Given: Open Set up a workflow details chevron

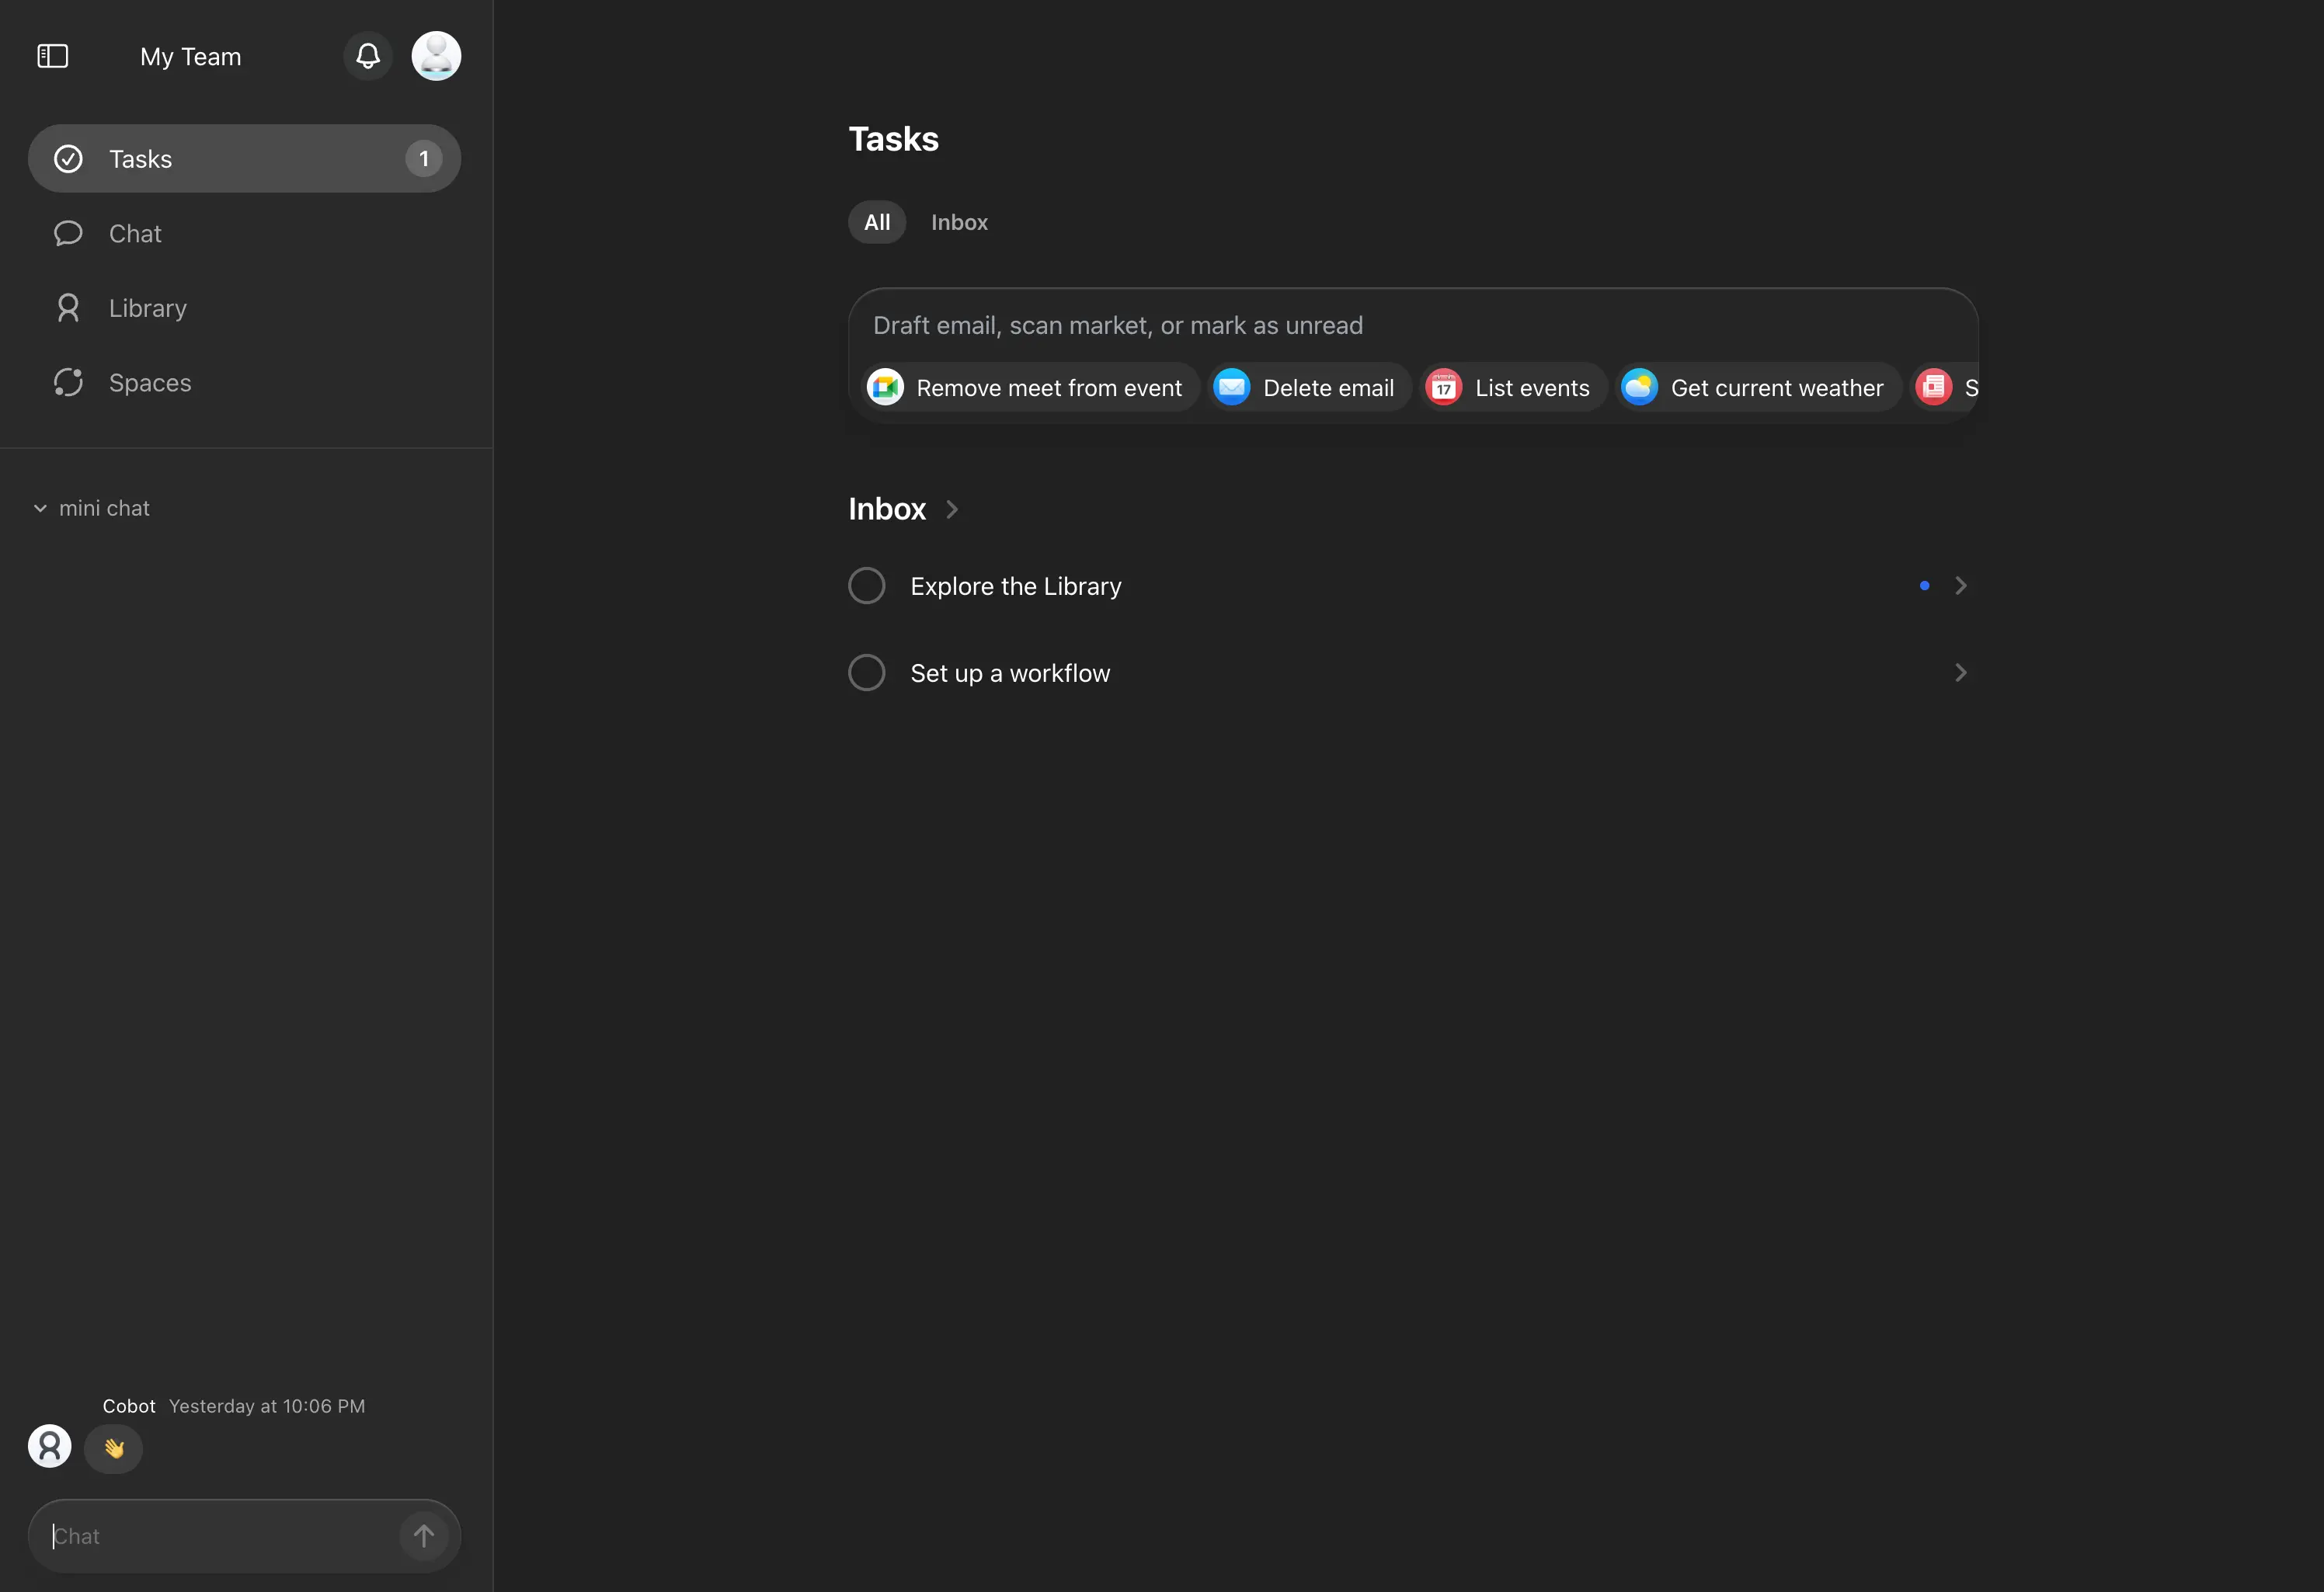Looking at the screenshot, I should pos(1960,673).
